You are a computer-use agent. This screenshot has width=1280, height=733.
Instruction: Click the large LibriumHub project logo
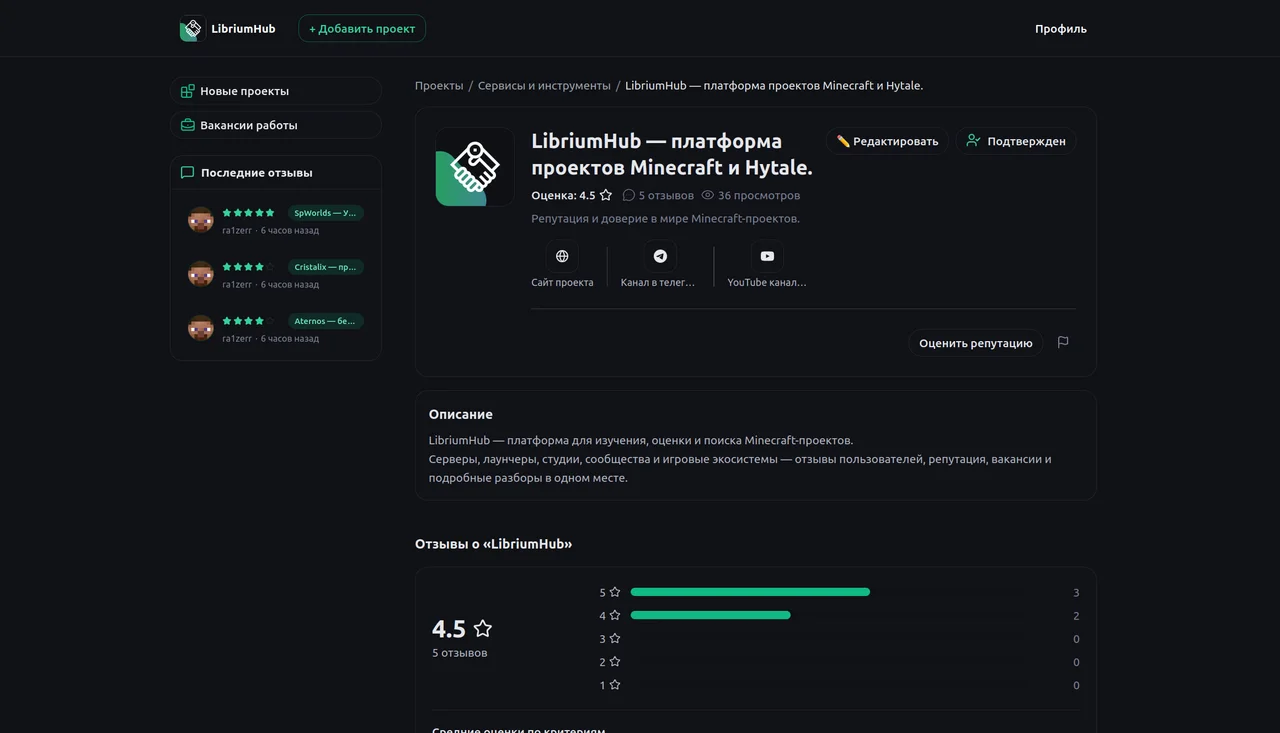pos(475,167)
